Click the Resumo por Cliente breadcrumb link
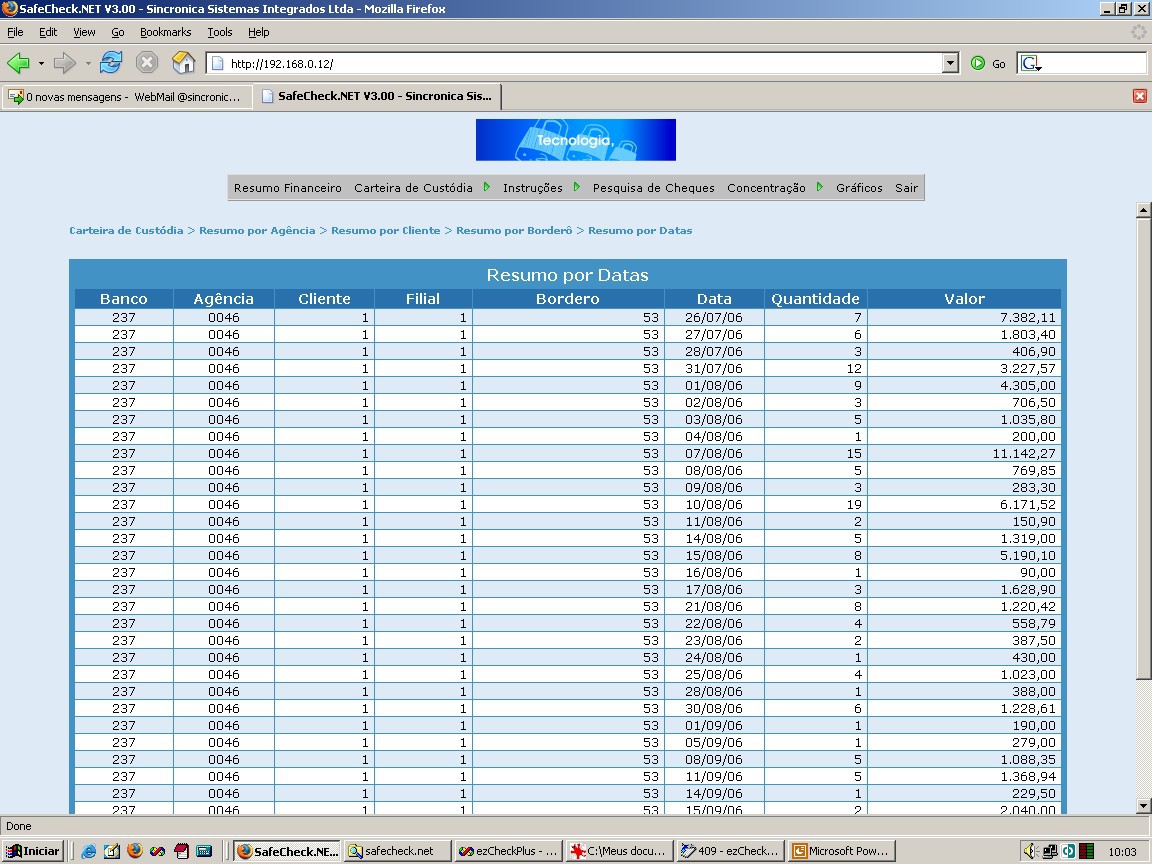The image size is (1152, 864). [x=386, y=231]
